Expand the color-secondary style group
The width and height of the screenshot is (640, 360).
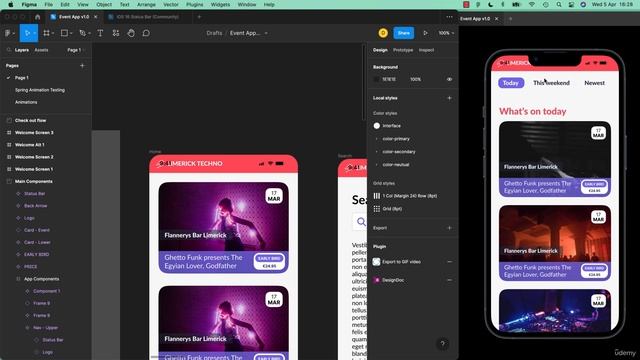[x=377, y=152]
